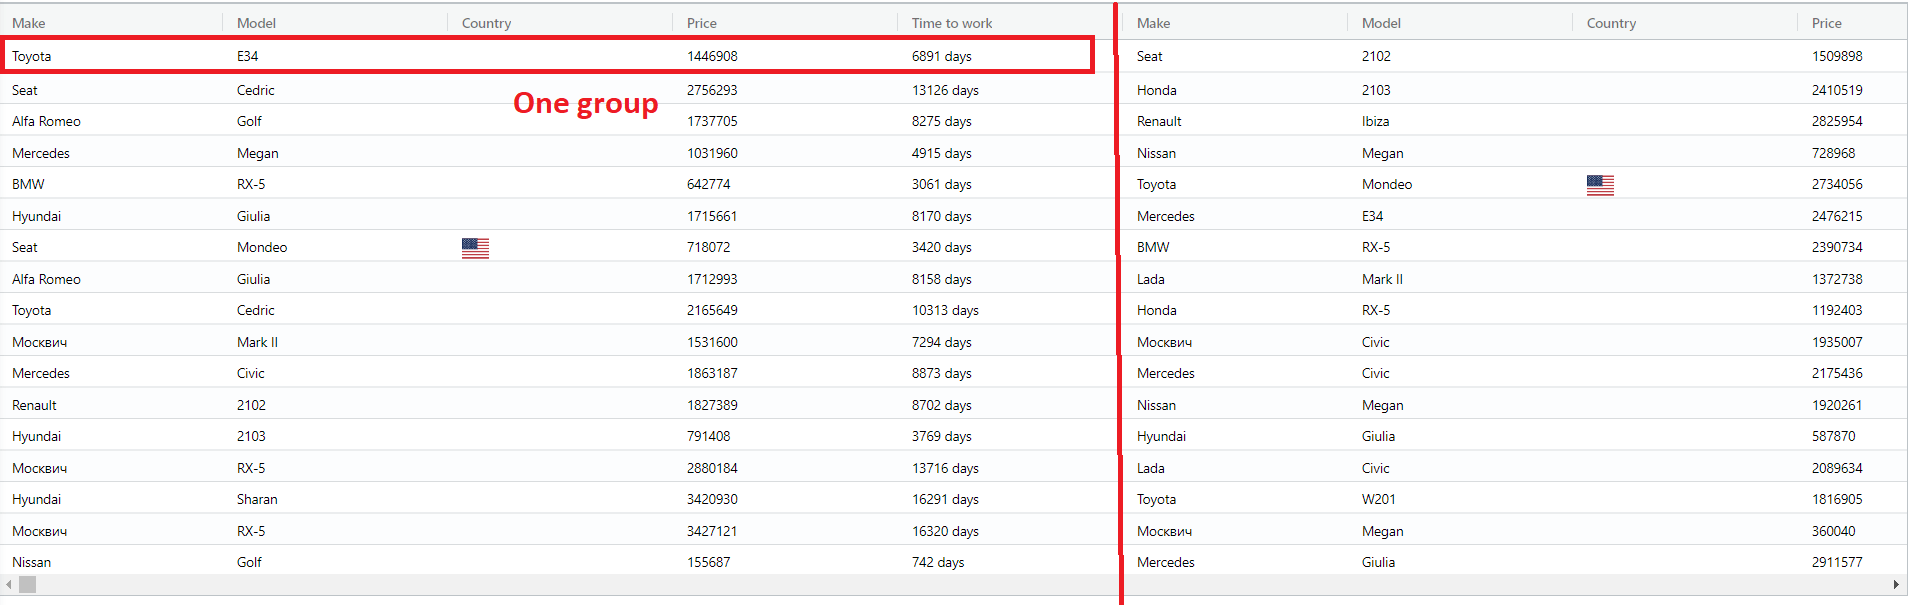Click the Cedric cell in Seat row
1912x605 pixels.
tap(255, 90)
